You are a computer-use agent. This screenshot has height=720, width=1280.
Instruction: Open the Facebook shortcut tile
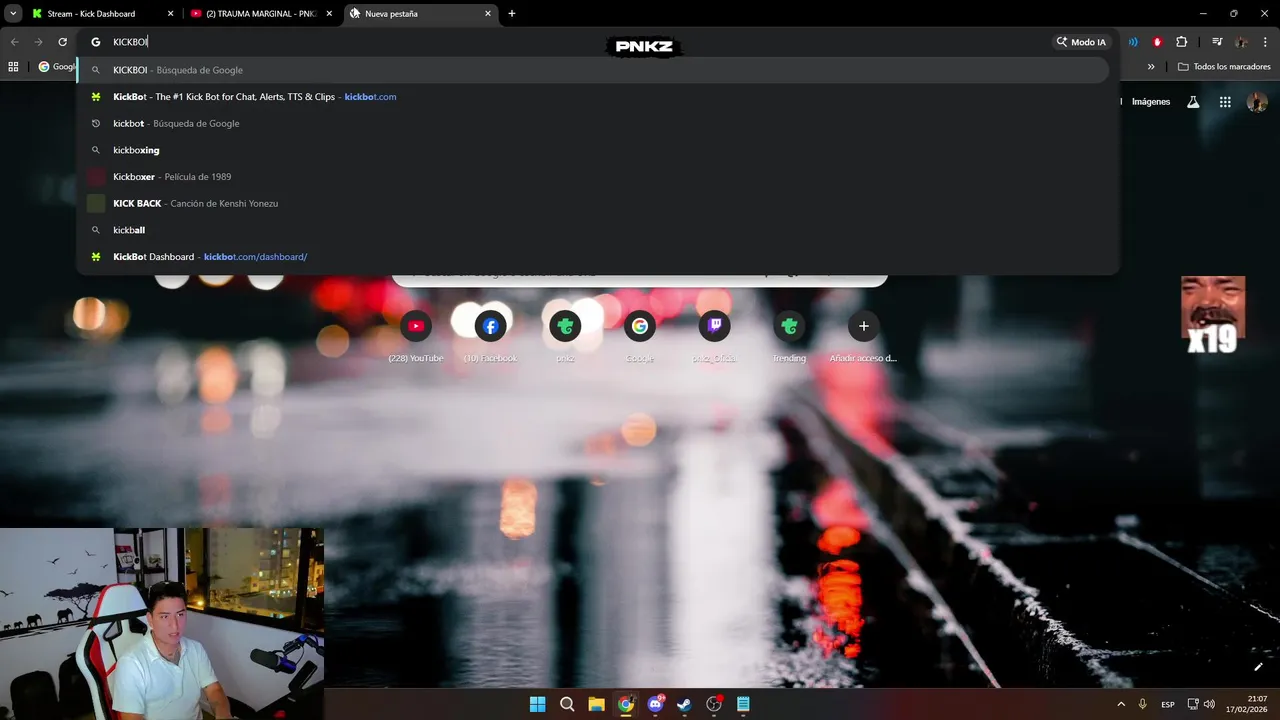pos(490,335)
